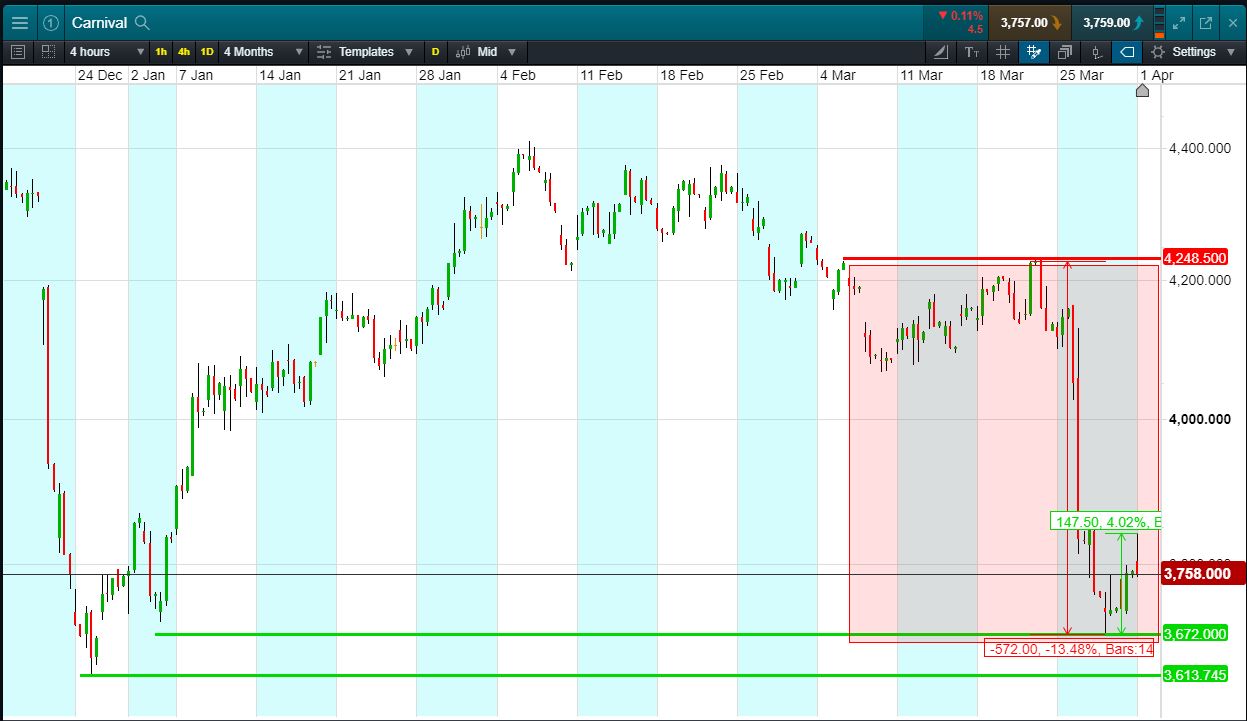Click the candlestick pattern tool icon
The image size is (1247, 721).
pyautogui.click(x=1097, y=52)
